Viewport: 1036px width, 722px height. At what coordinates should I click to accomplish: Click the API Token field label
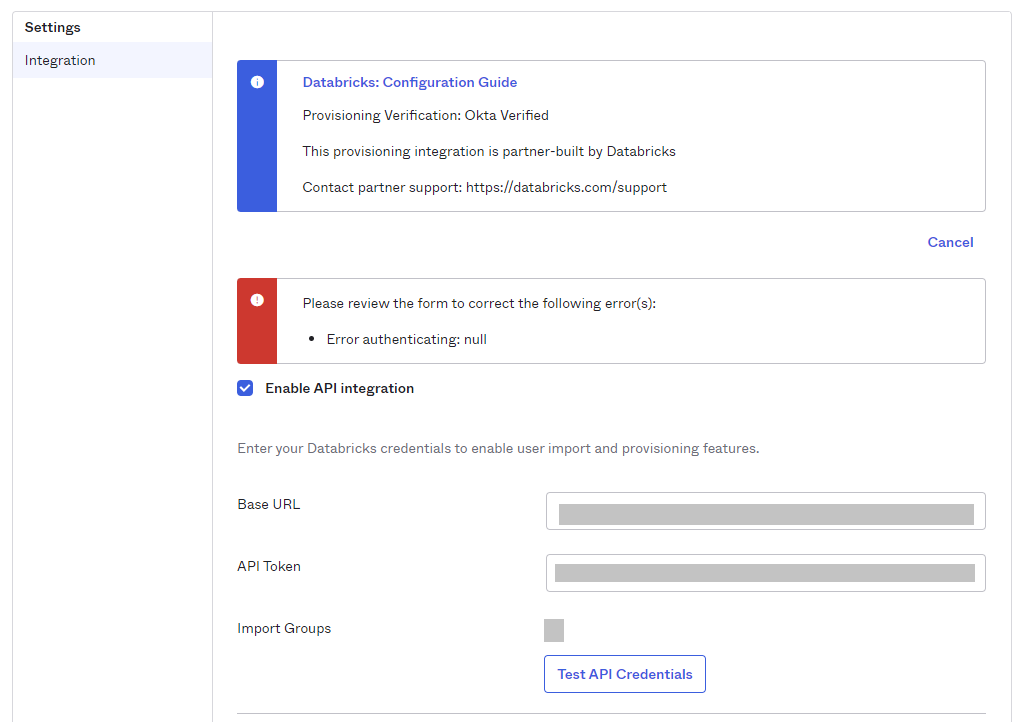pyautogui.click(x=269, y=566)
